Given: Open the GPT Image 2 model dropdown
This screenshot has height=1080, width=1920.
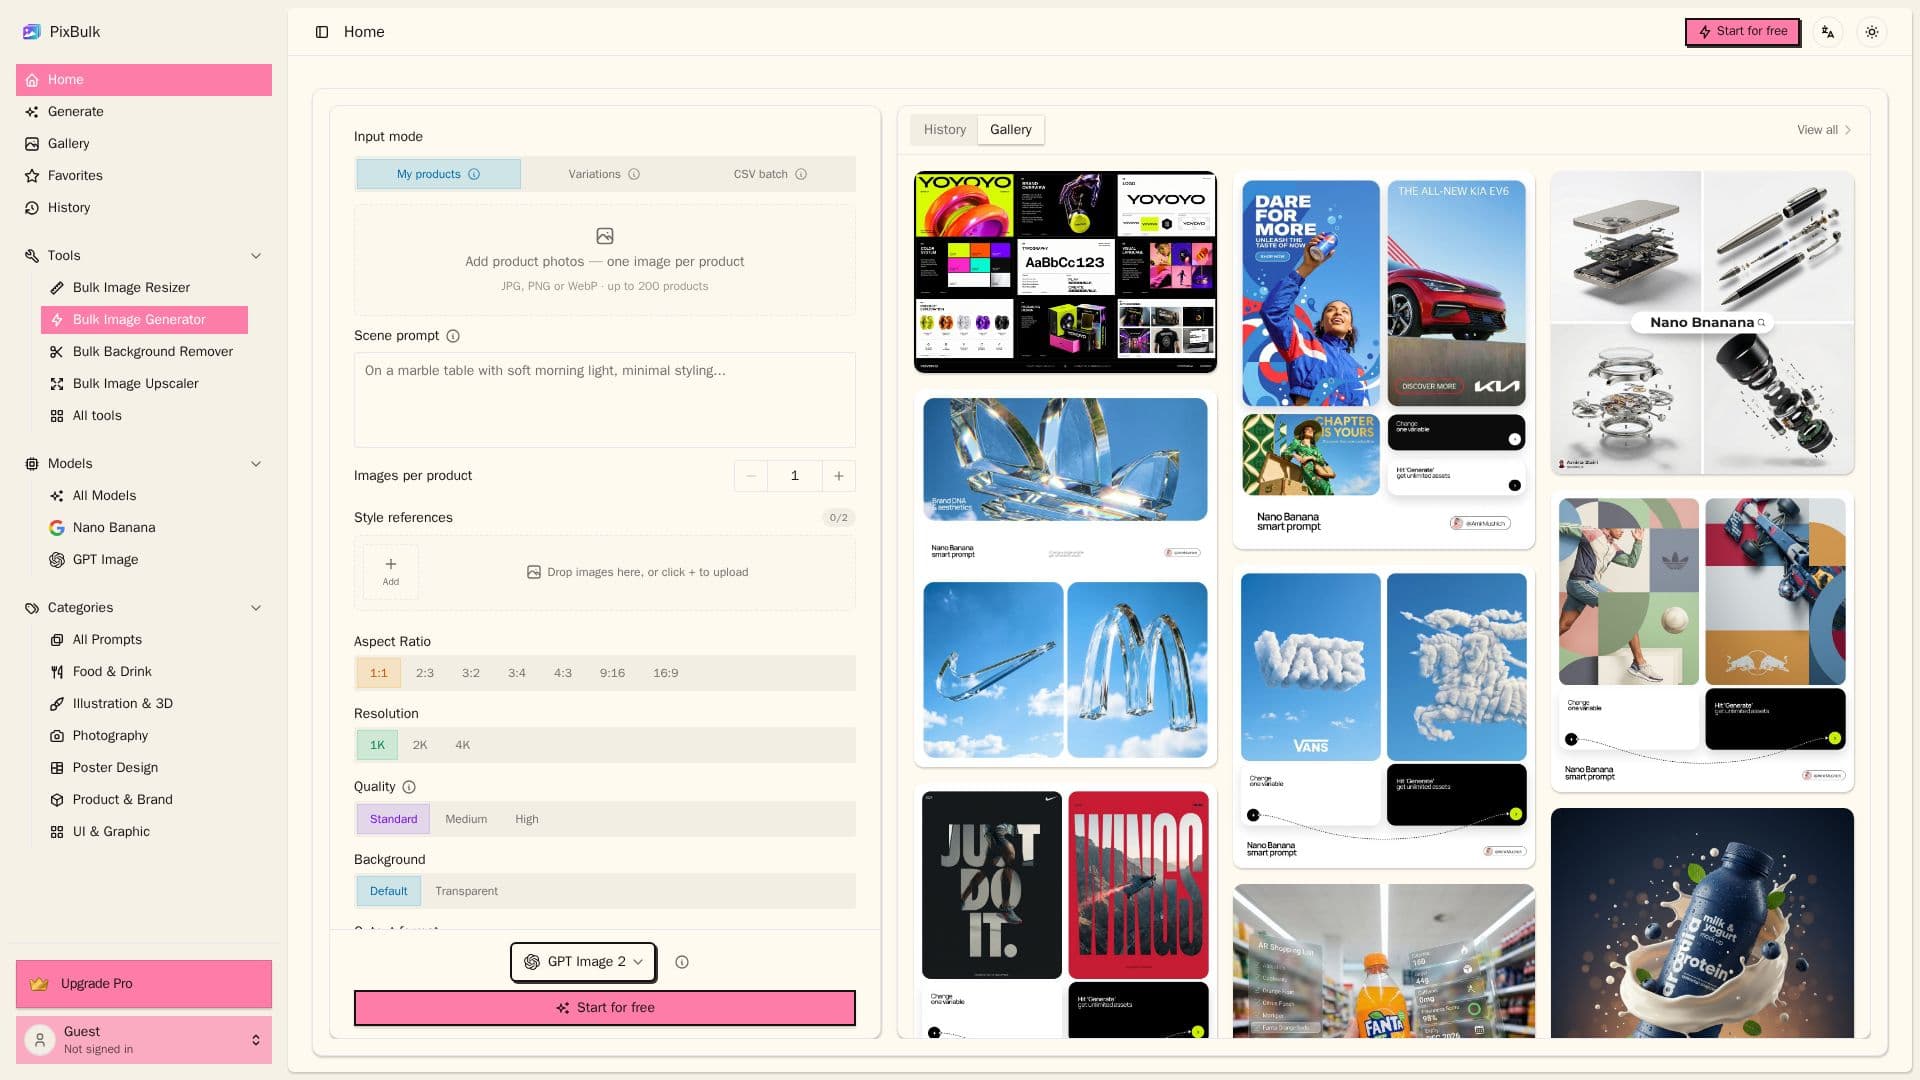Looking at the screenshot, I should tap(583, 962).
